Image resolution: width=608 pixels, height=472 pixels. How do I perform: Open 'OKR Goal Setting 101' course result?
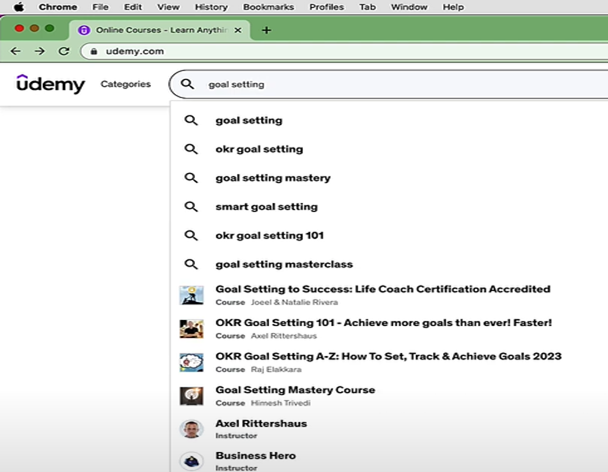[383, 323]
